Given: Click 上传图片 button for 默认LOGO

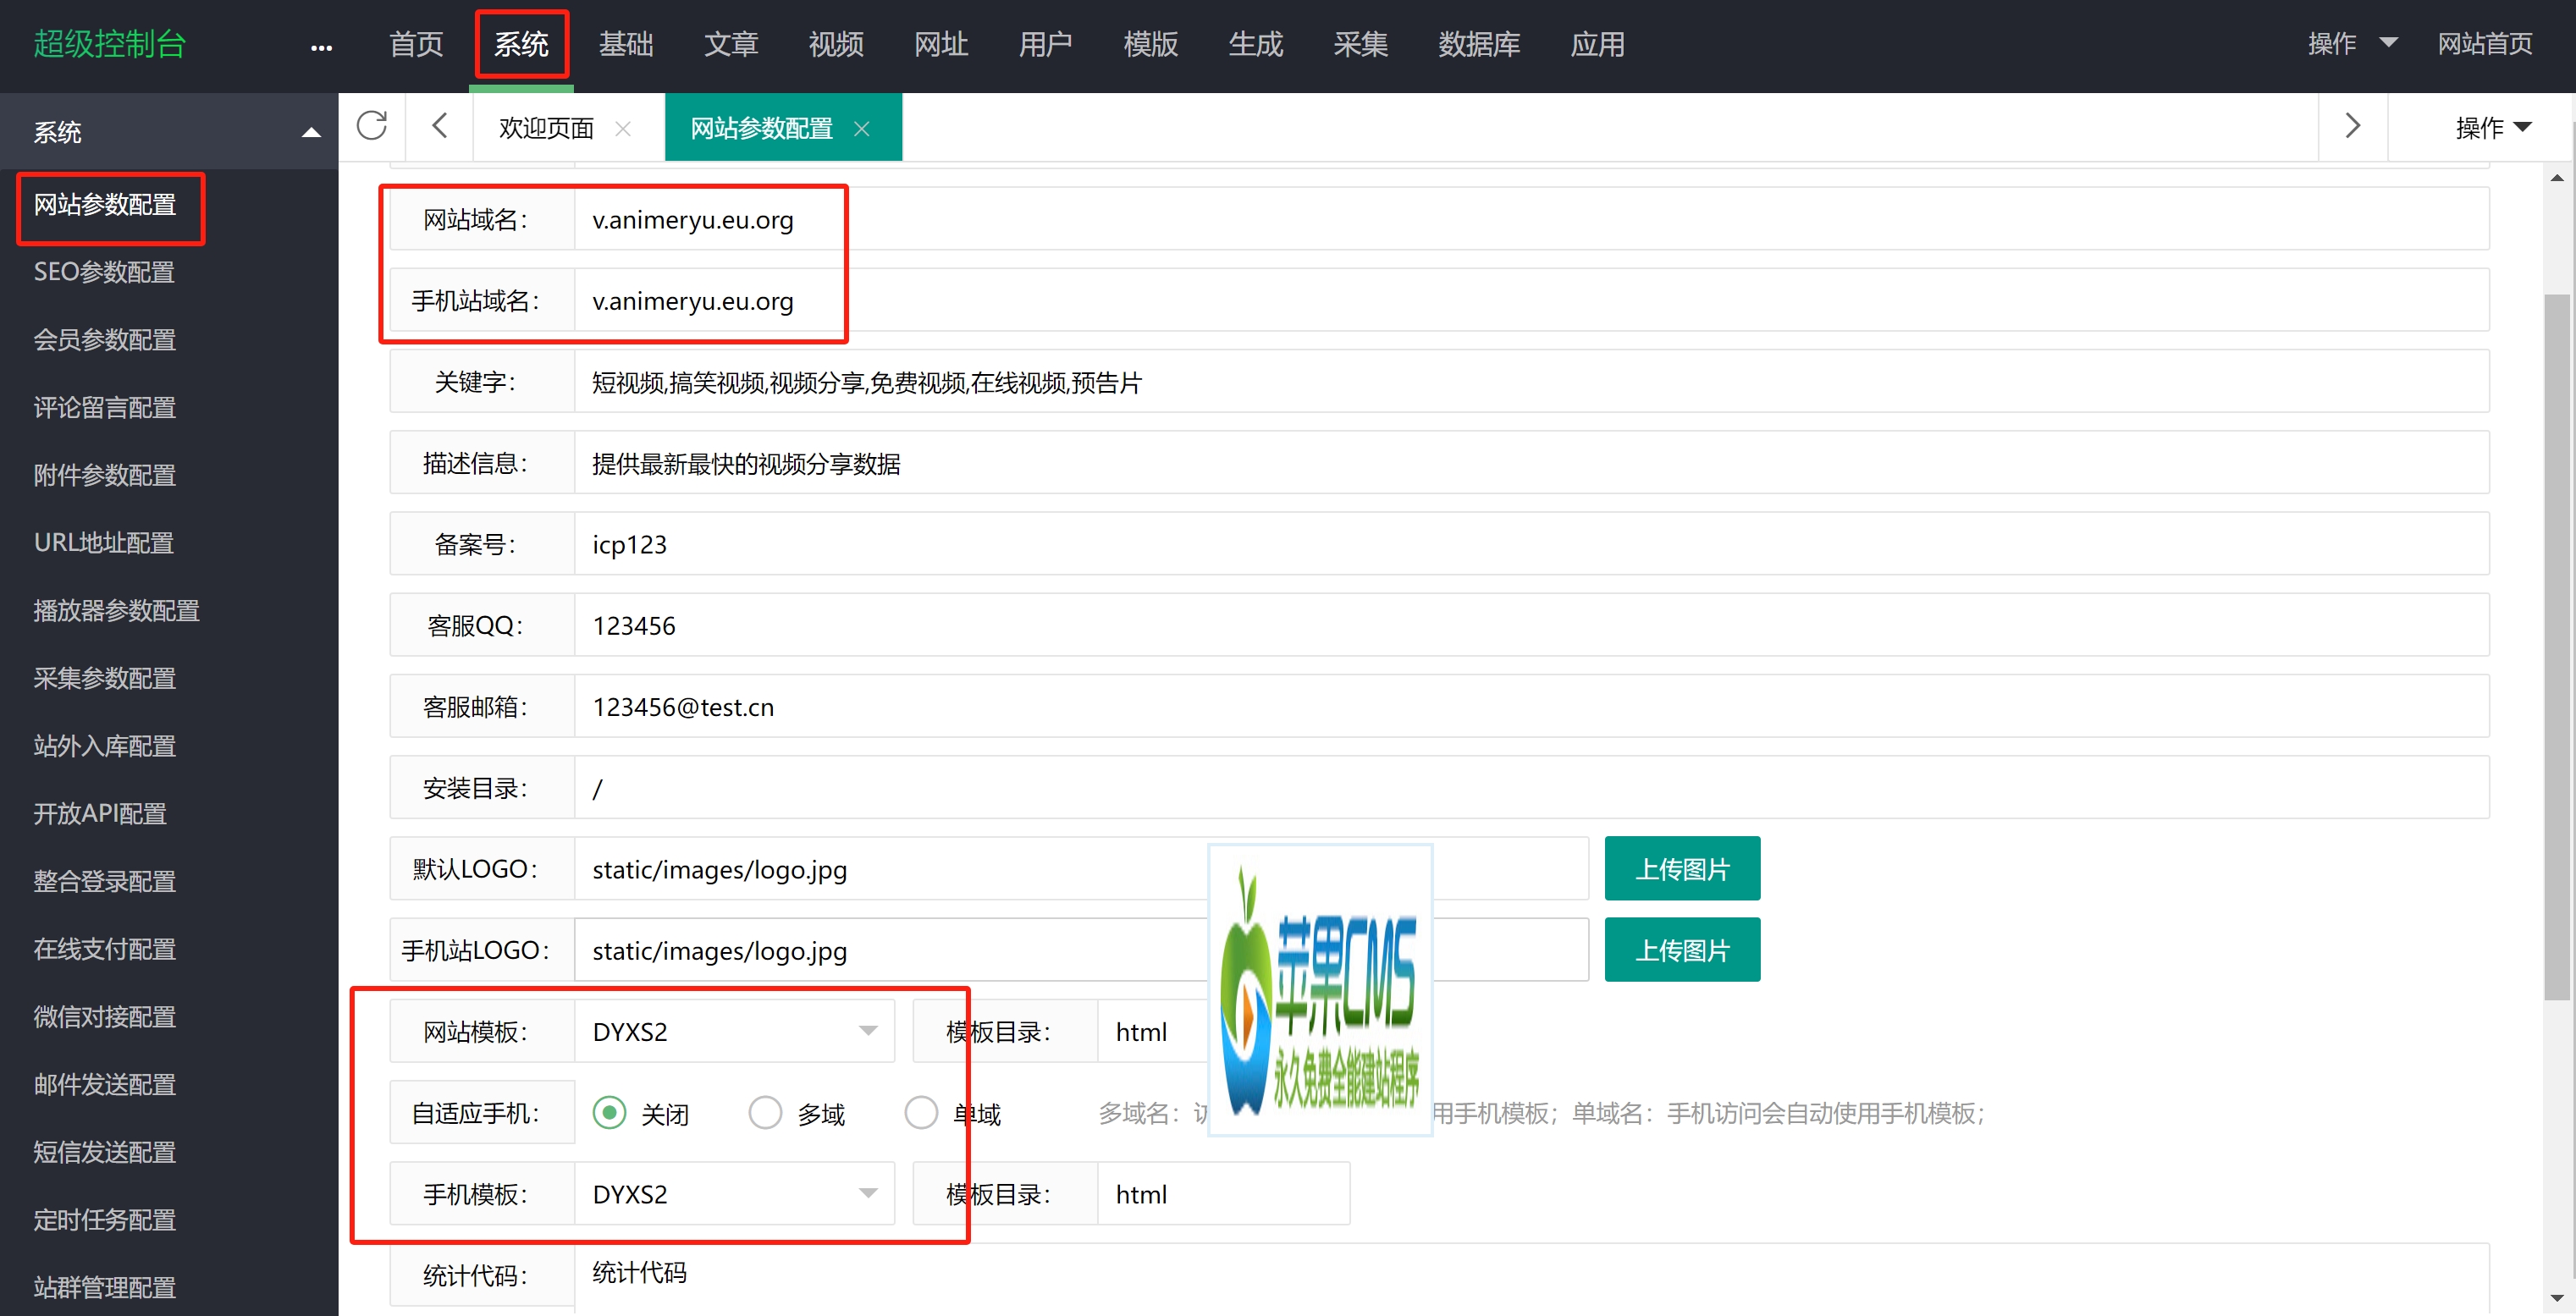Looking at the screenshot, I should pos(1682,869).
